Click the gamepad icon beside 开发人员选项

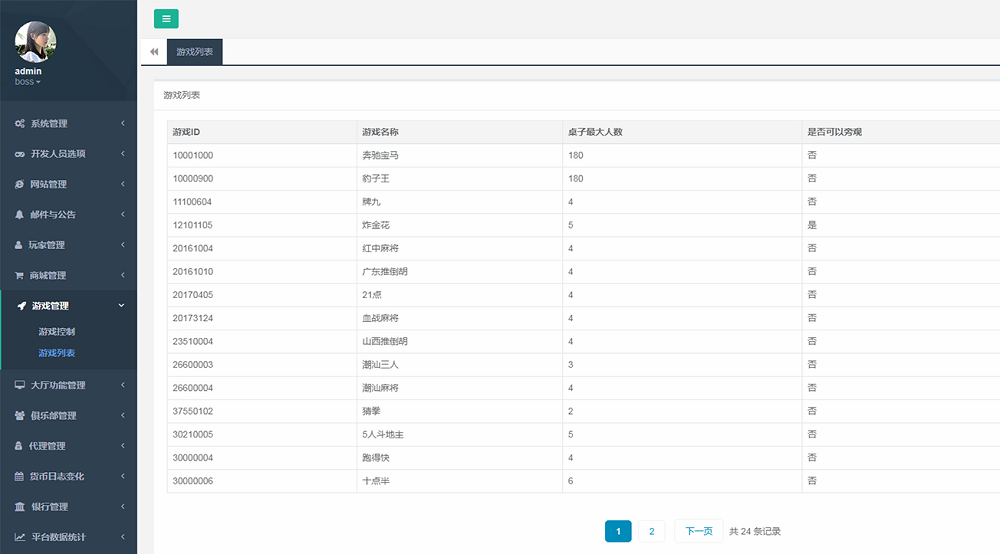tap(20, 154)
